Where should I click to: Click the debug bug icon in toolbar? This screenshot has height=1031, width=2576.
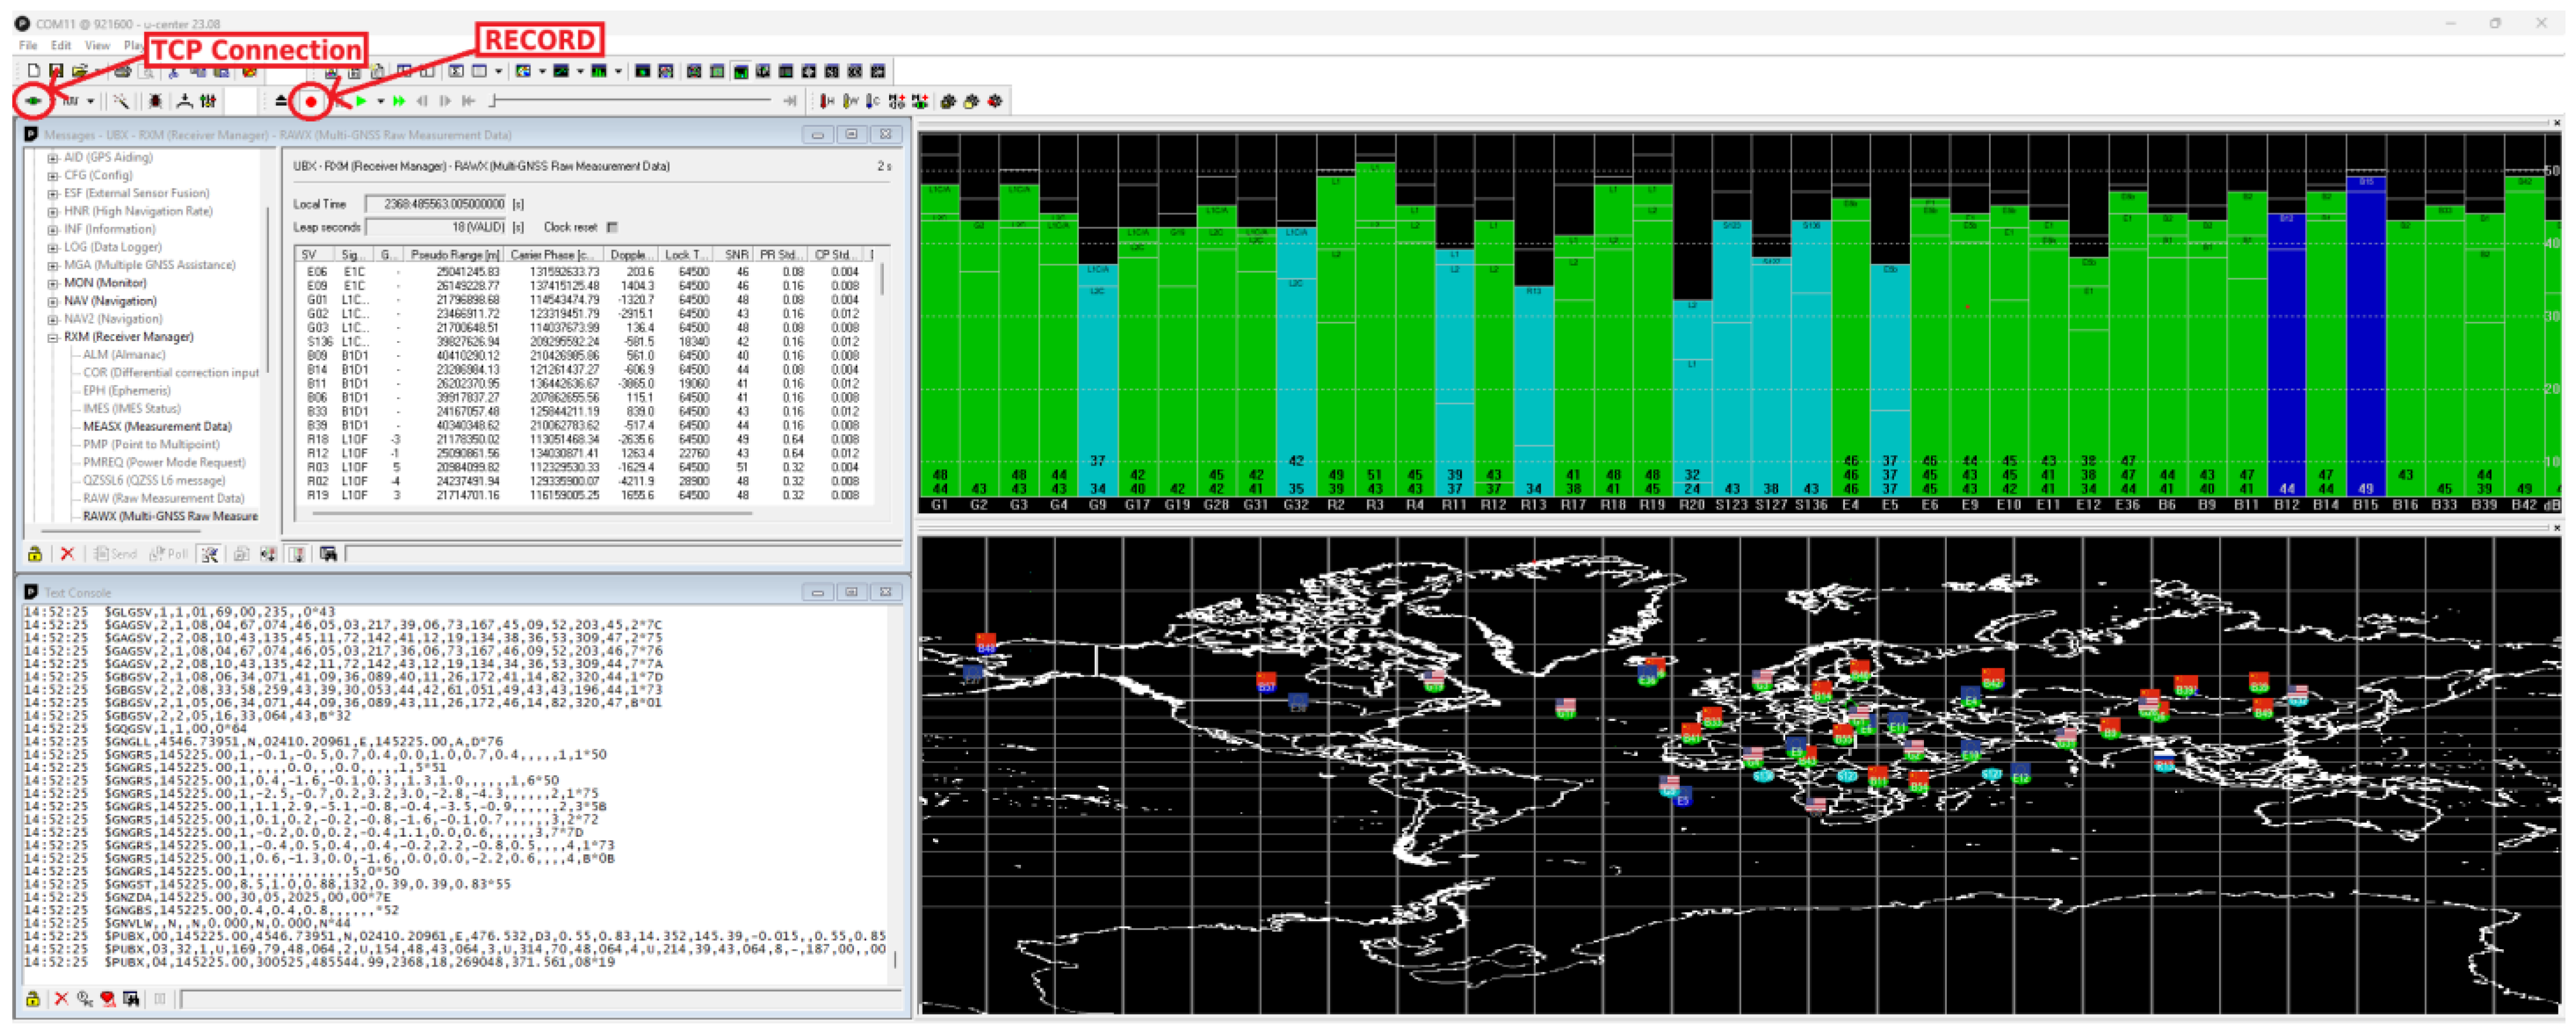[155, 101]
